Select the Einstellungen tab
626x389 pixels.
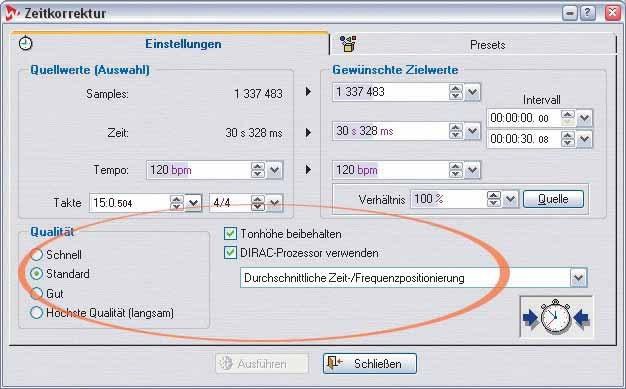click(x=170, y=43)
